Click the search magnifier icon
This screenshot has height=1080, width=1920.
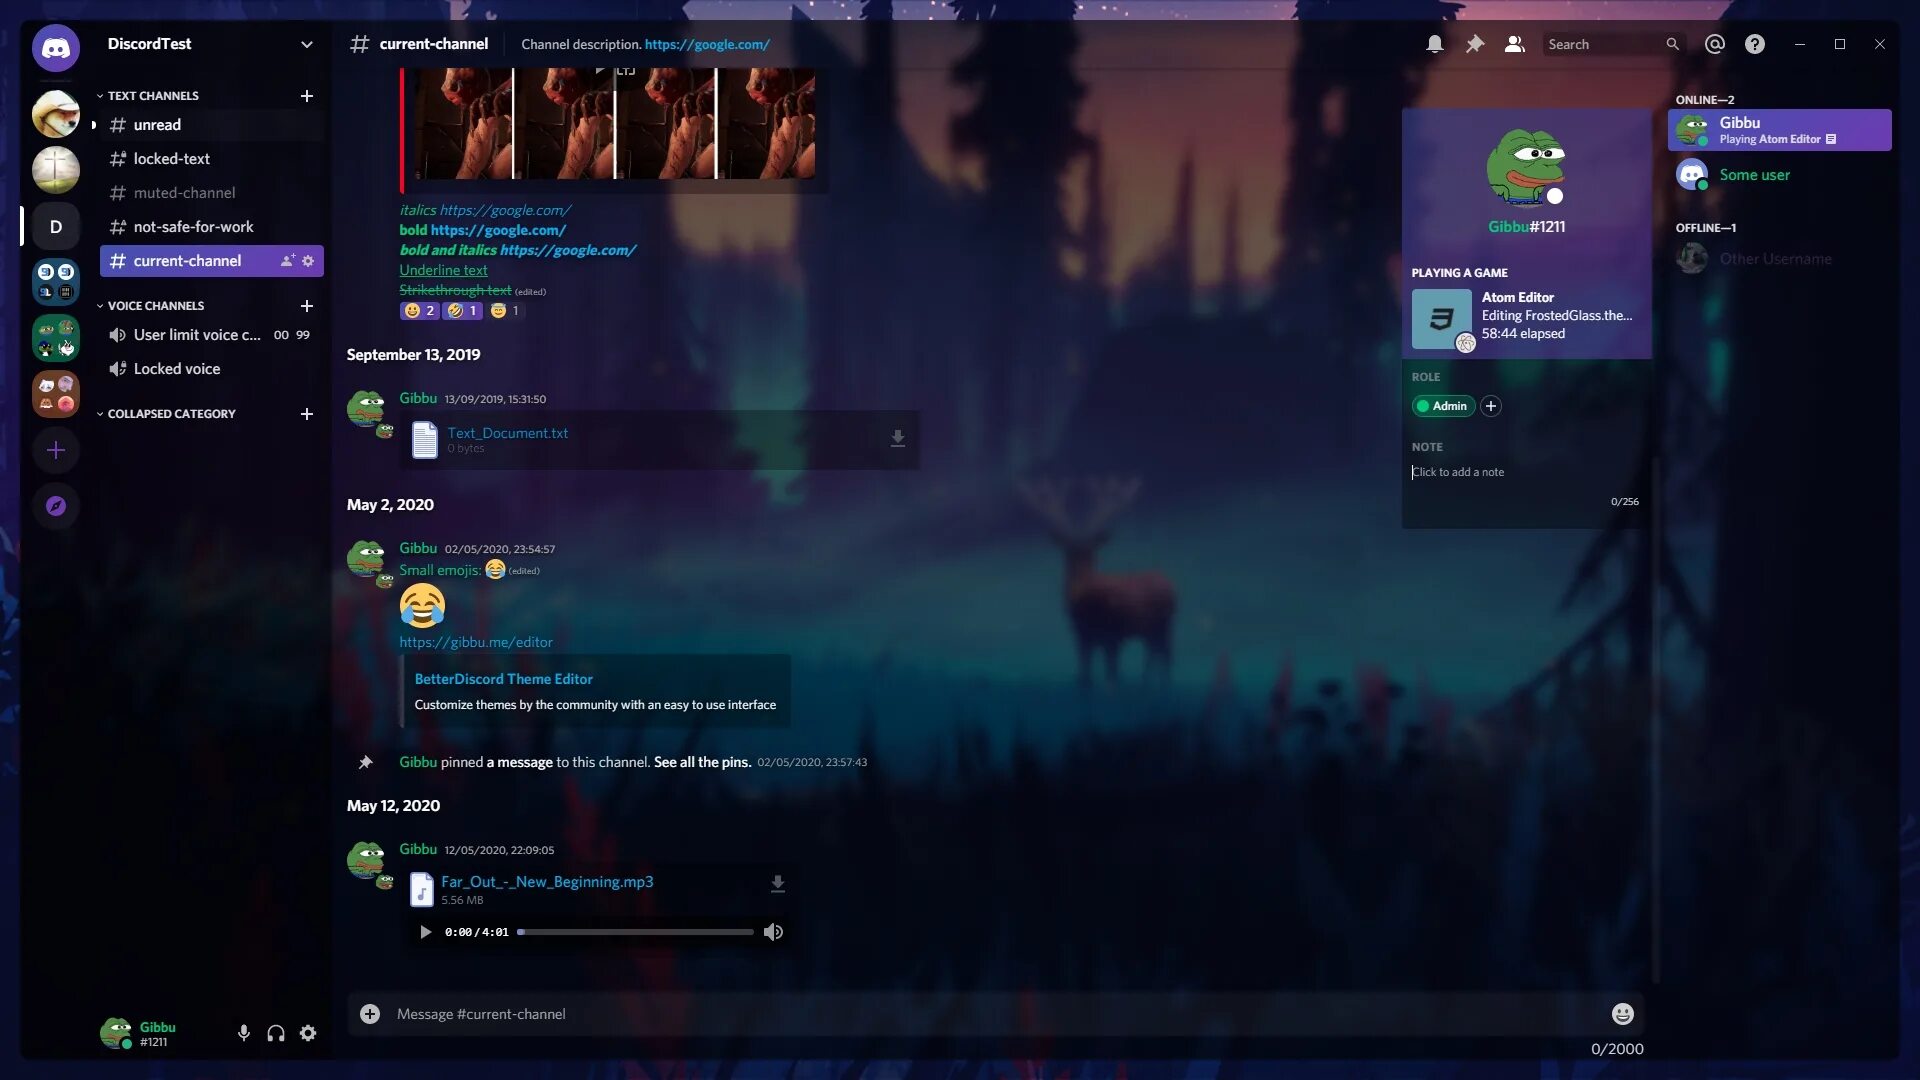coord(1672,44)
